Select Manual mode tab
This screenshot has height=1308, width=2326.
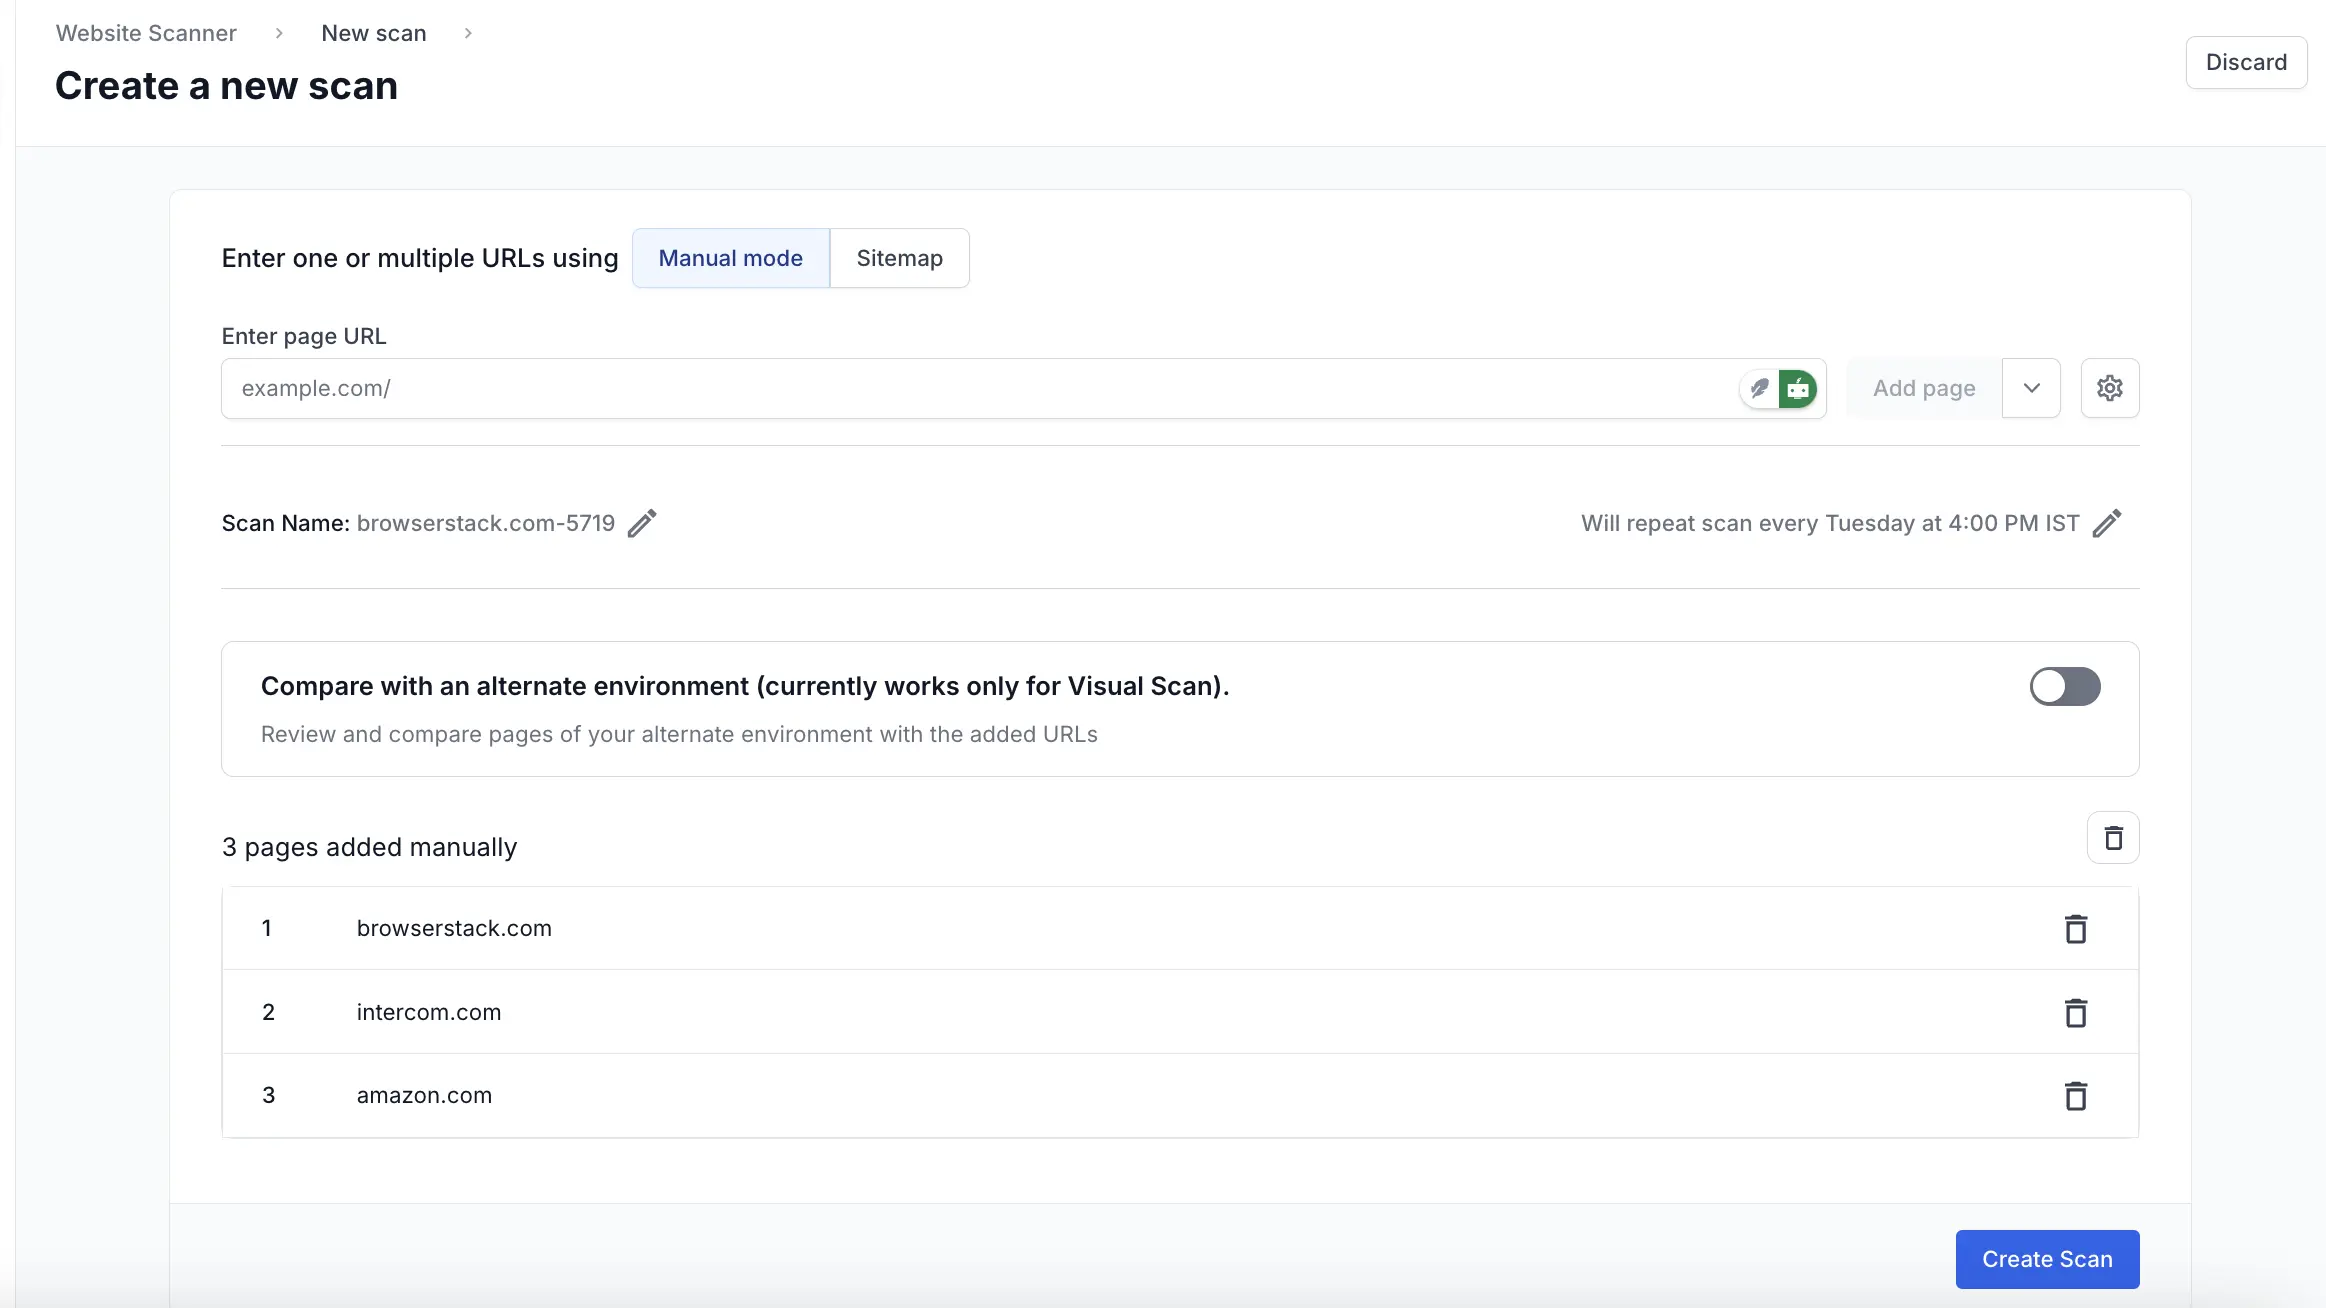tap(730, 258)
